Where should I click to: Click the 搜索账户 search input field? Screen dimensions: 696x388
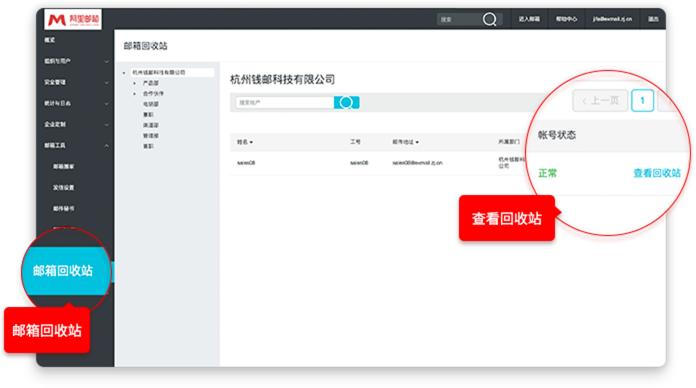[285, 103]
